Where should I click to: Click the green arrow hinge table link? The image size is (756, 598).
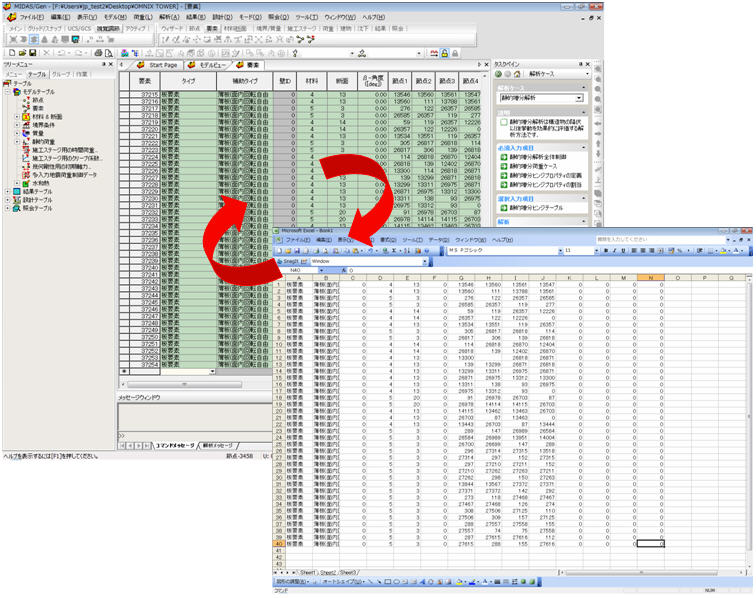(x=503, y=208)
